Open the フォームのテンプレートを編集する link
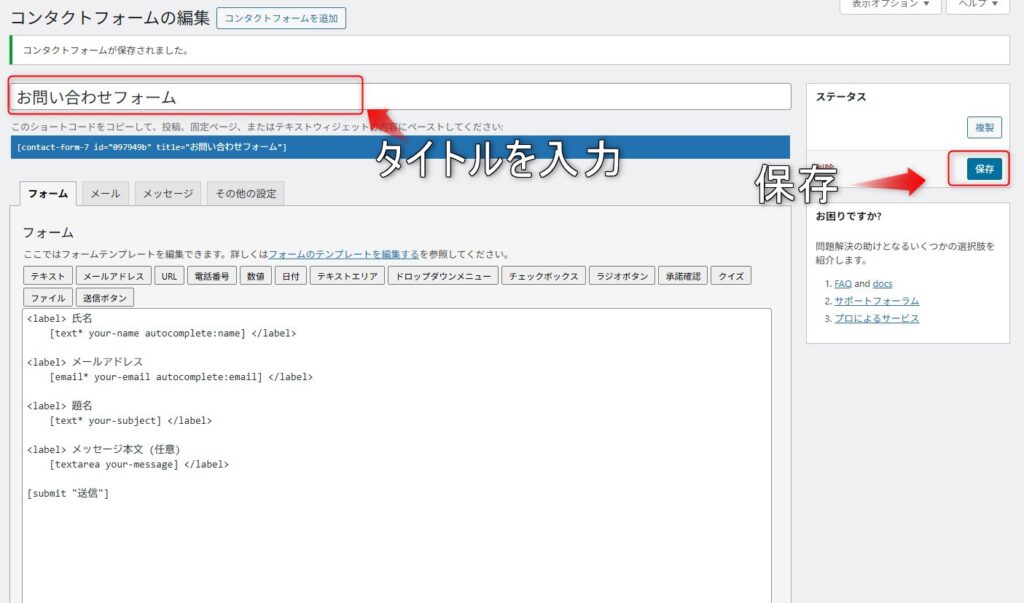 tap(343, 254)
